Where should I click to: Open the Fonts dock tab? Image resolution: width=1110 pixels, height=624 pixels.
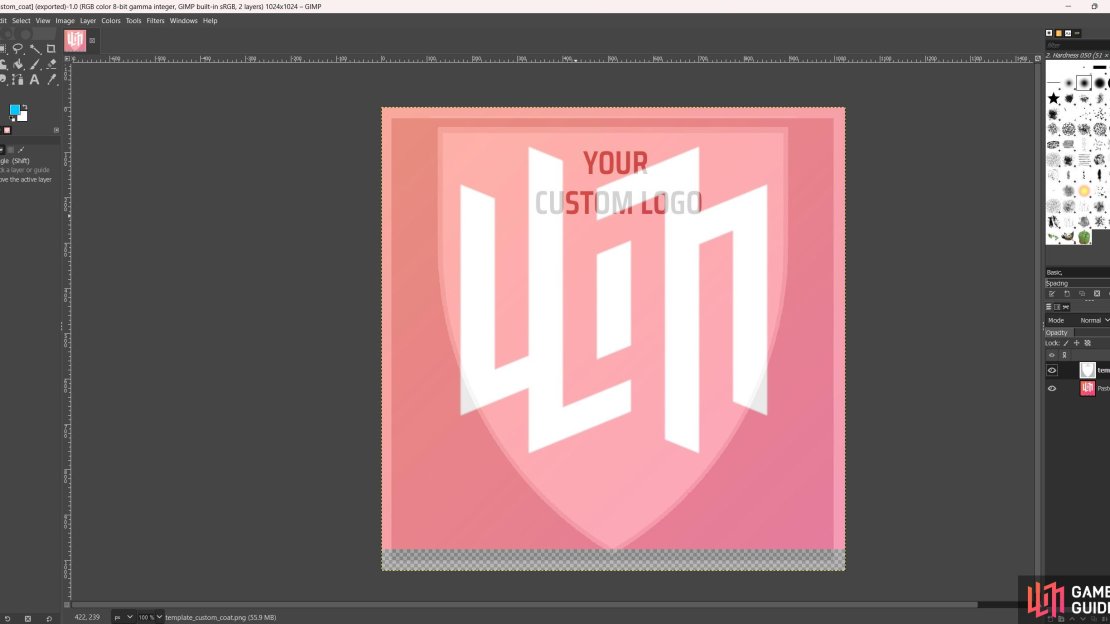(1068, 33)
